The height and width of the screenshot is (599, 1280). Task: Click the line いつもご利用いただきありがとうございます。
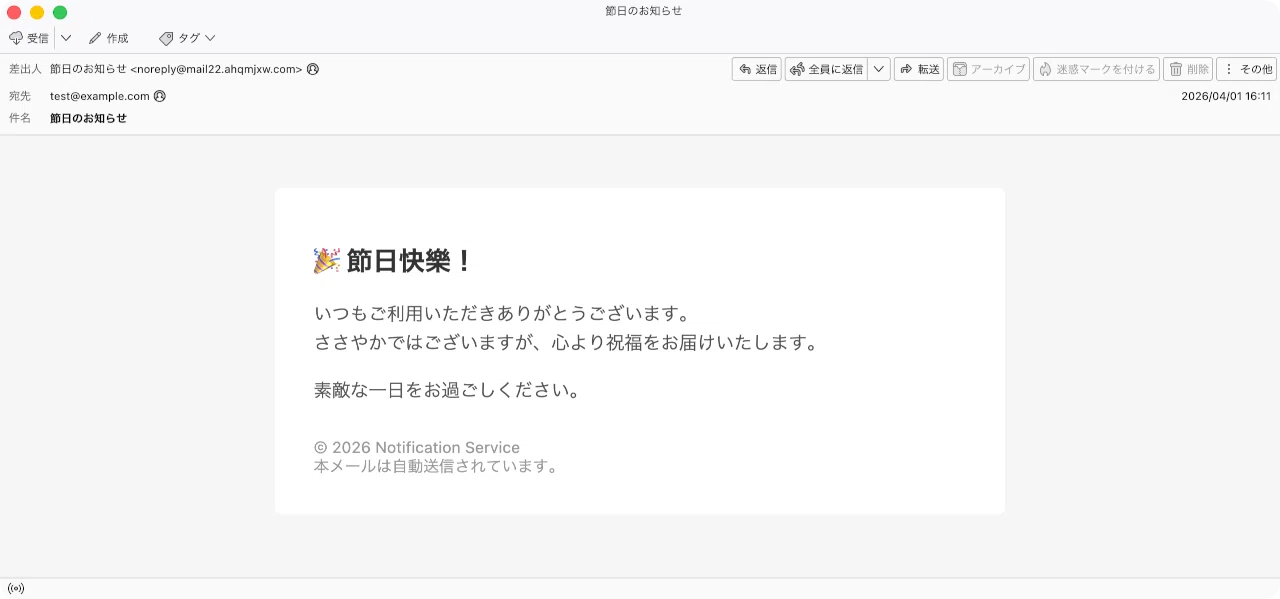pos(502,314)
